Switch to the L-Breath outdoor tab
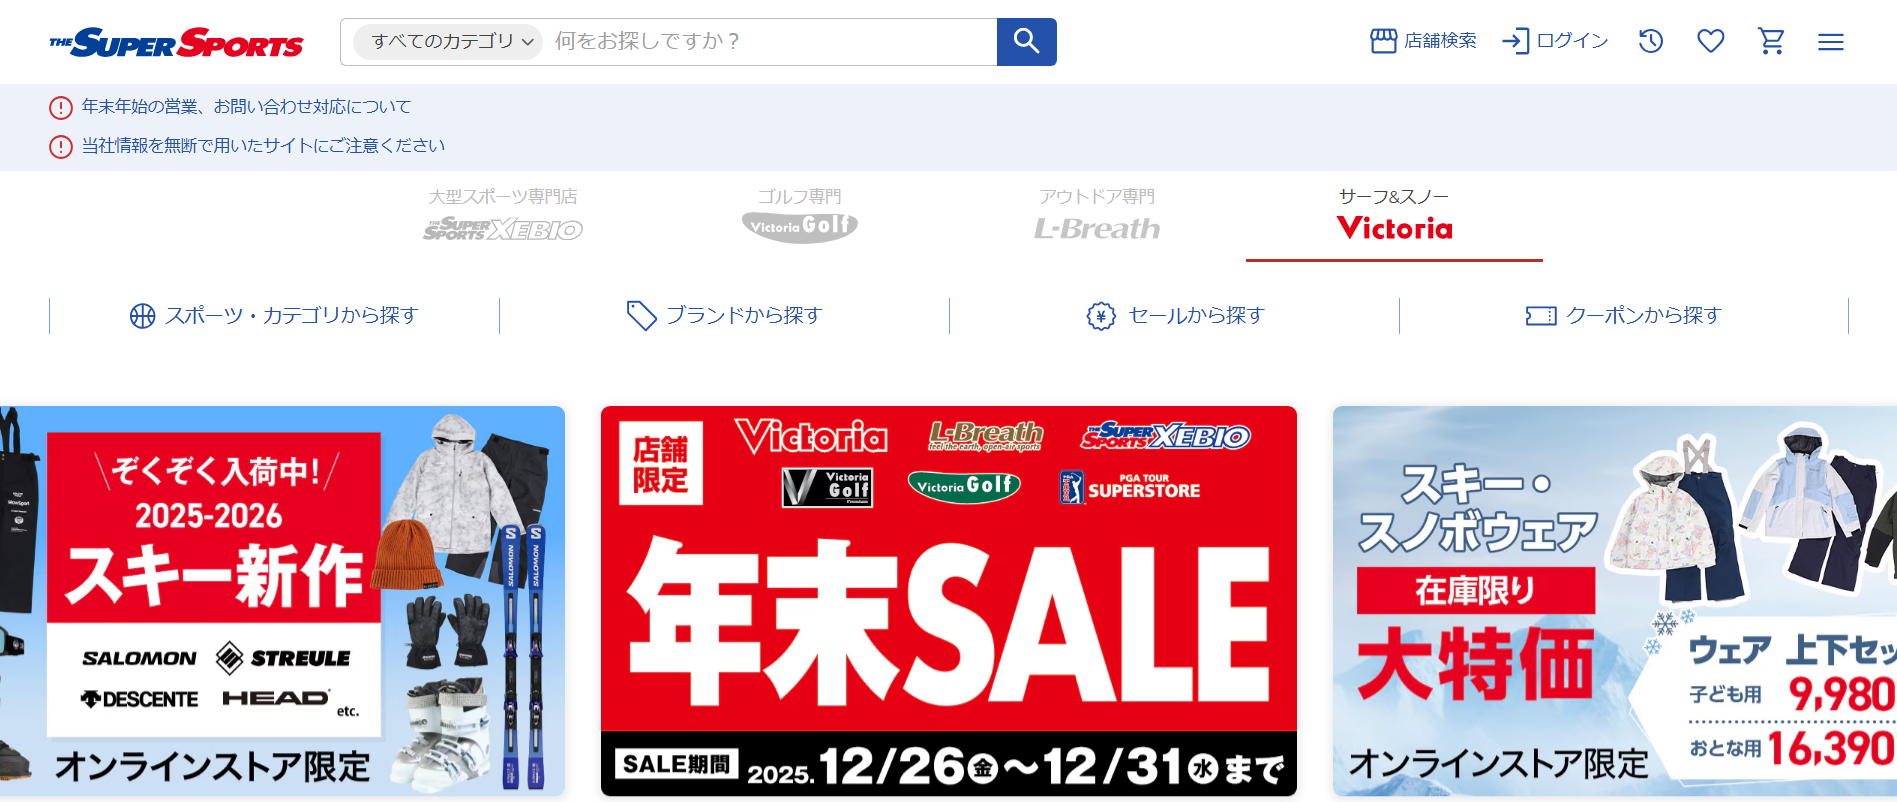The width and height of the screenshot is (1897, 802). (1097, 216)
